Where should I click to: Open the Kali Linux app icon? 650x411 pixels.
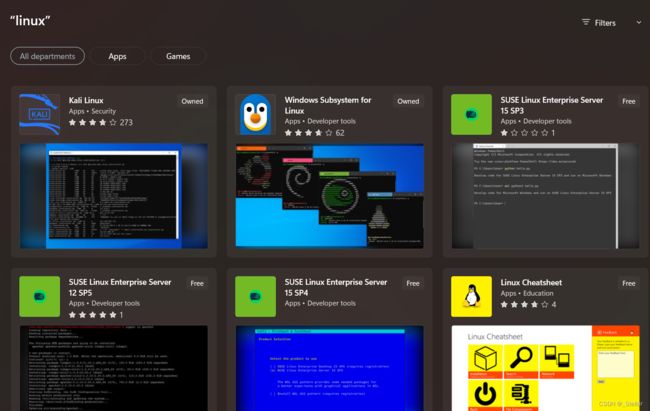click(x=39, y=114)
